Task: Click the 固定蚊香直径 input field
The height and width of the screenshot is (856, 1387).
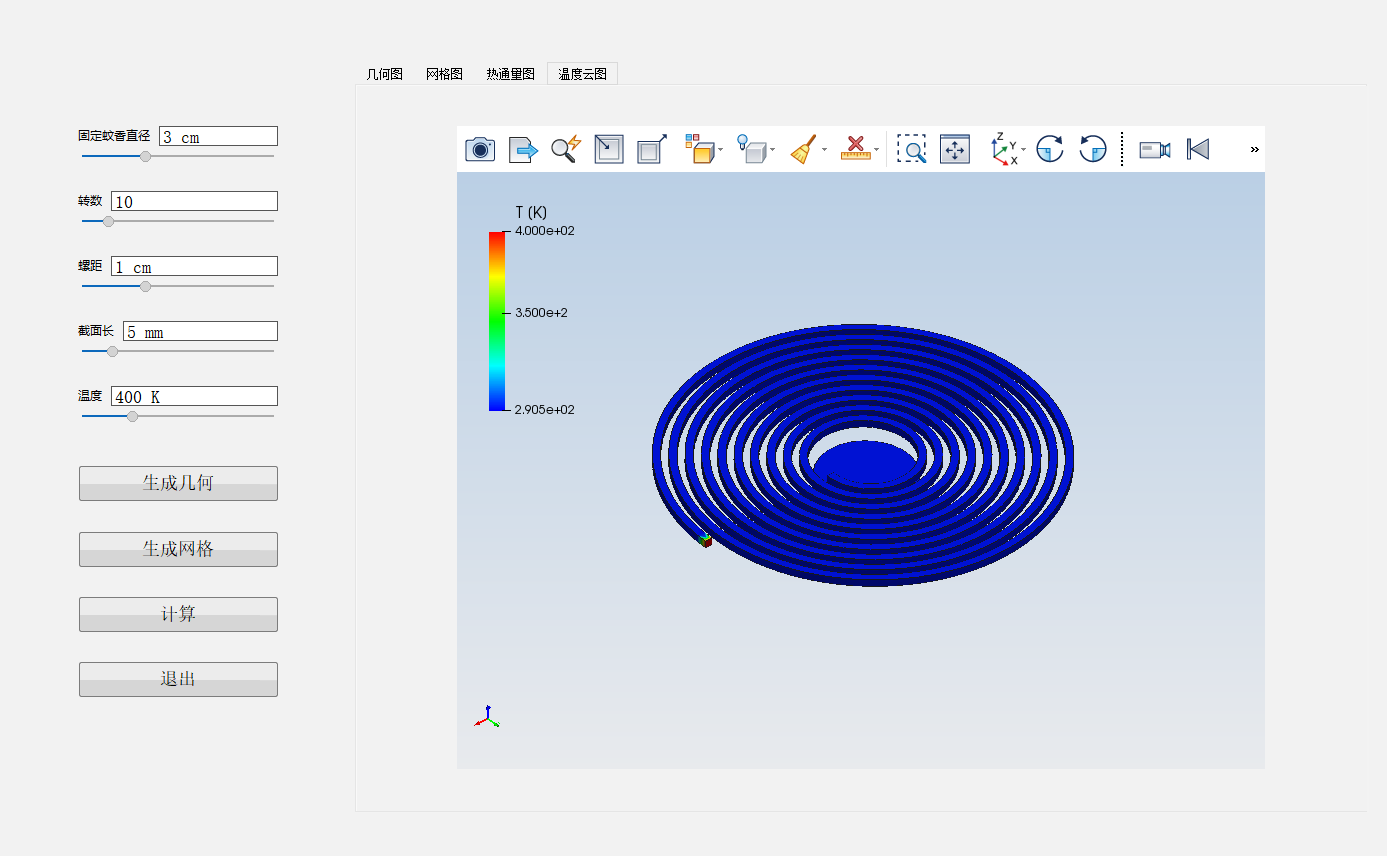Action: (218, 136)
